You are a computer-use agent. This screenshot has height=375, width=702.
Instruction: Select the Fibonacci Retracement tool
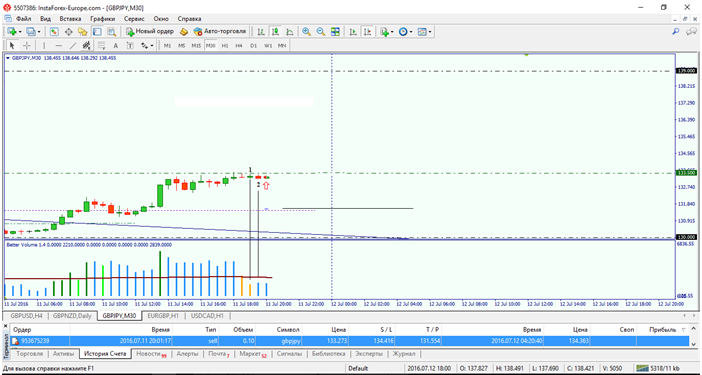click(101, 45)
